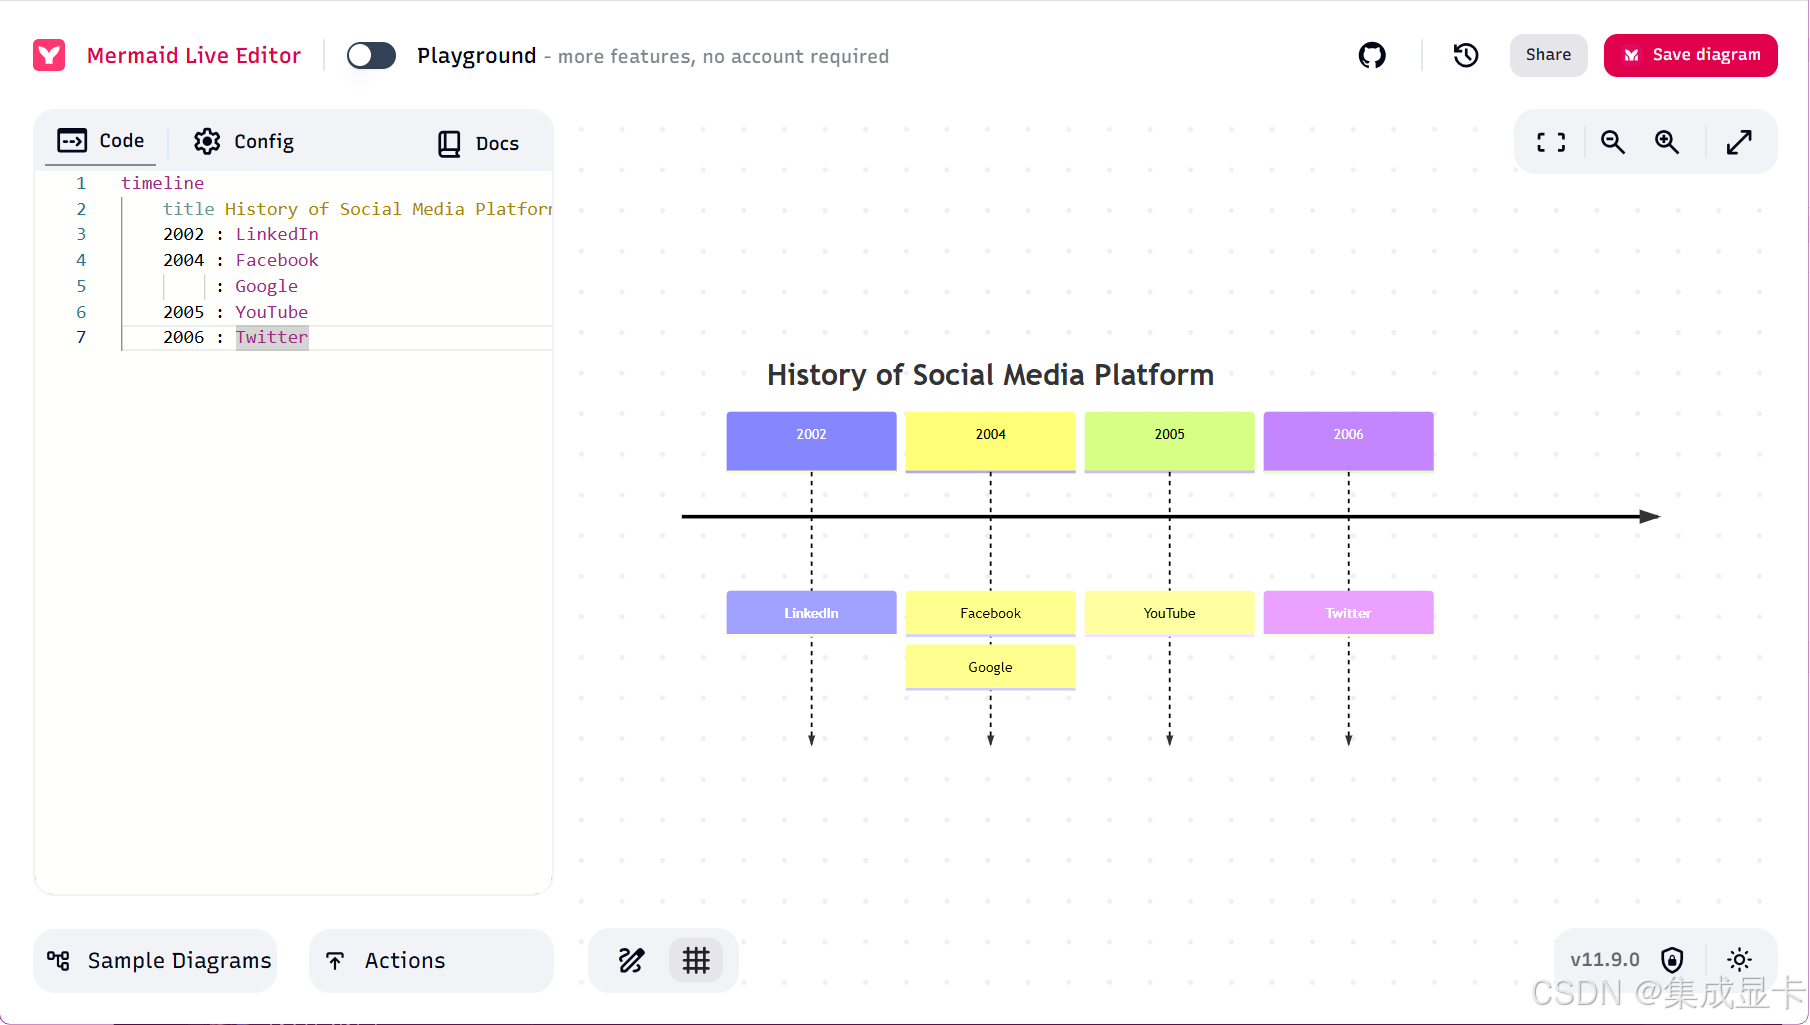Click the Save diagram Mermaid logo icon

1631,55
